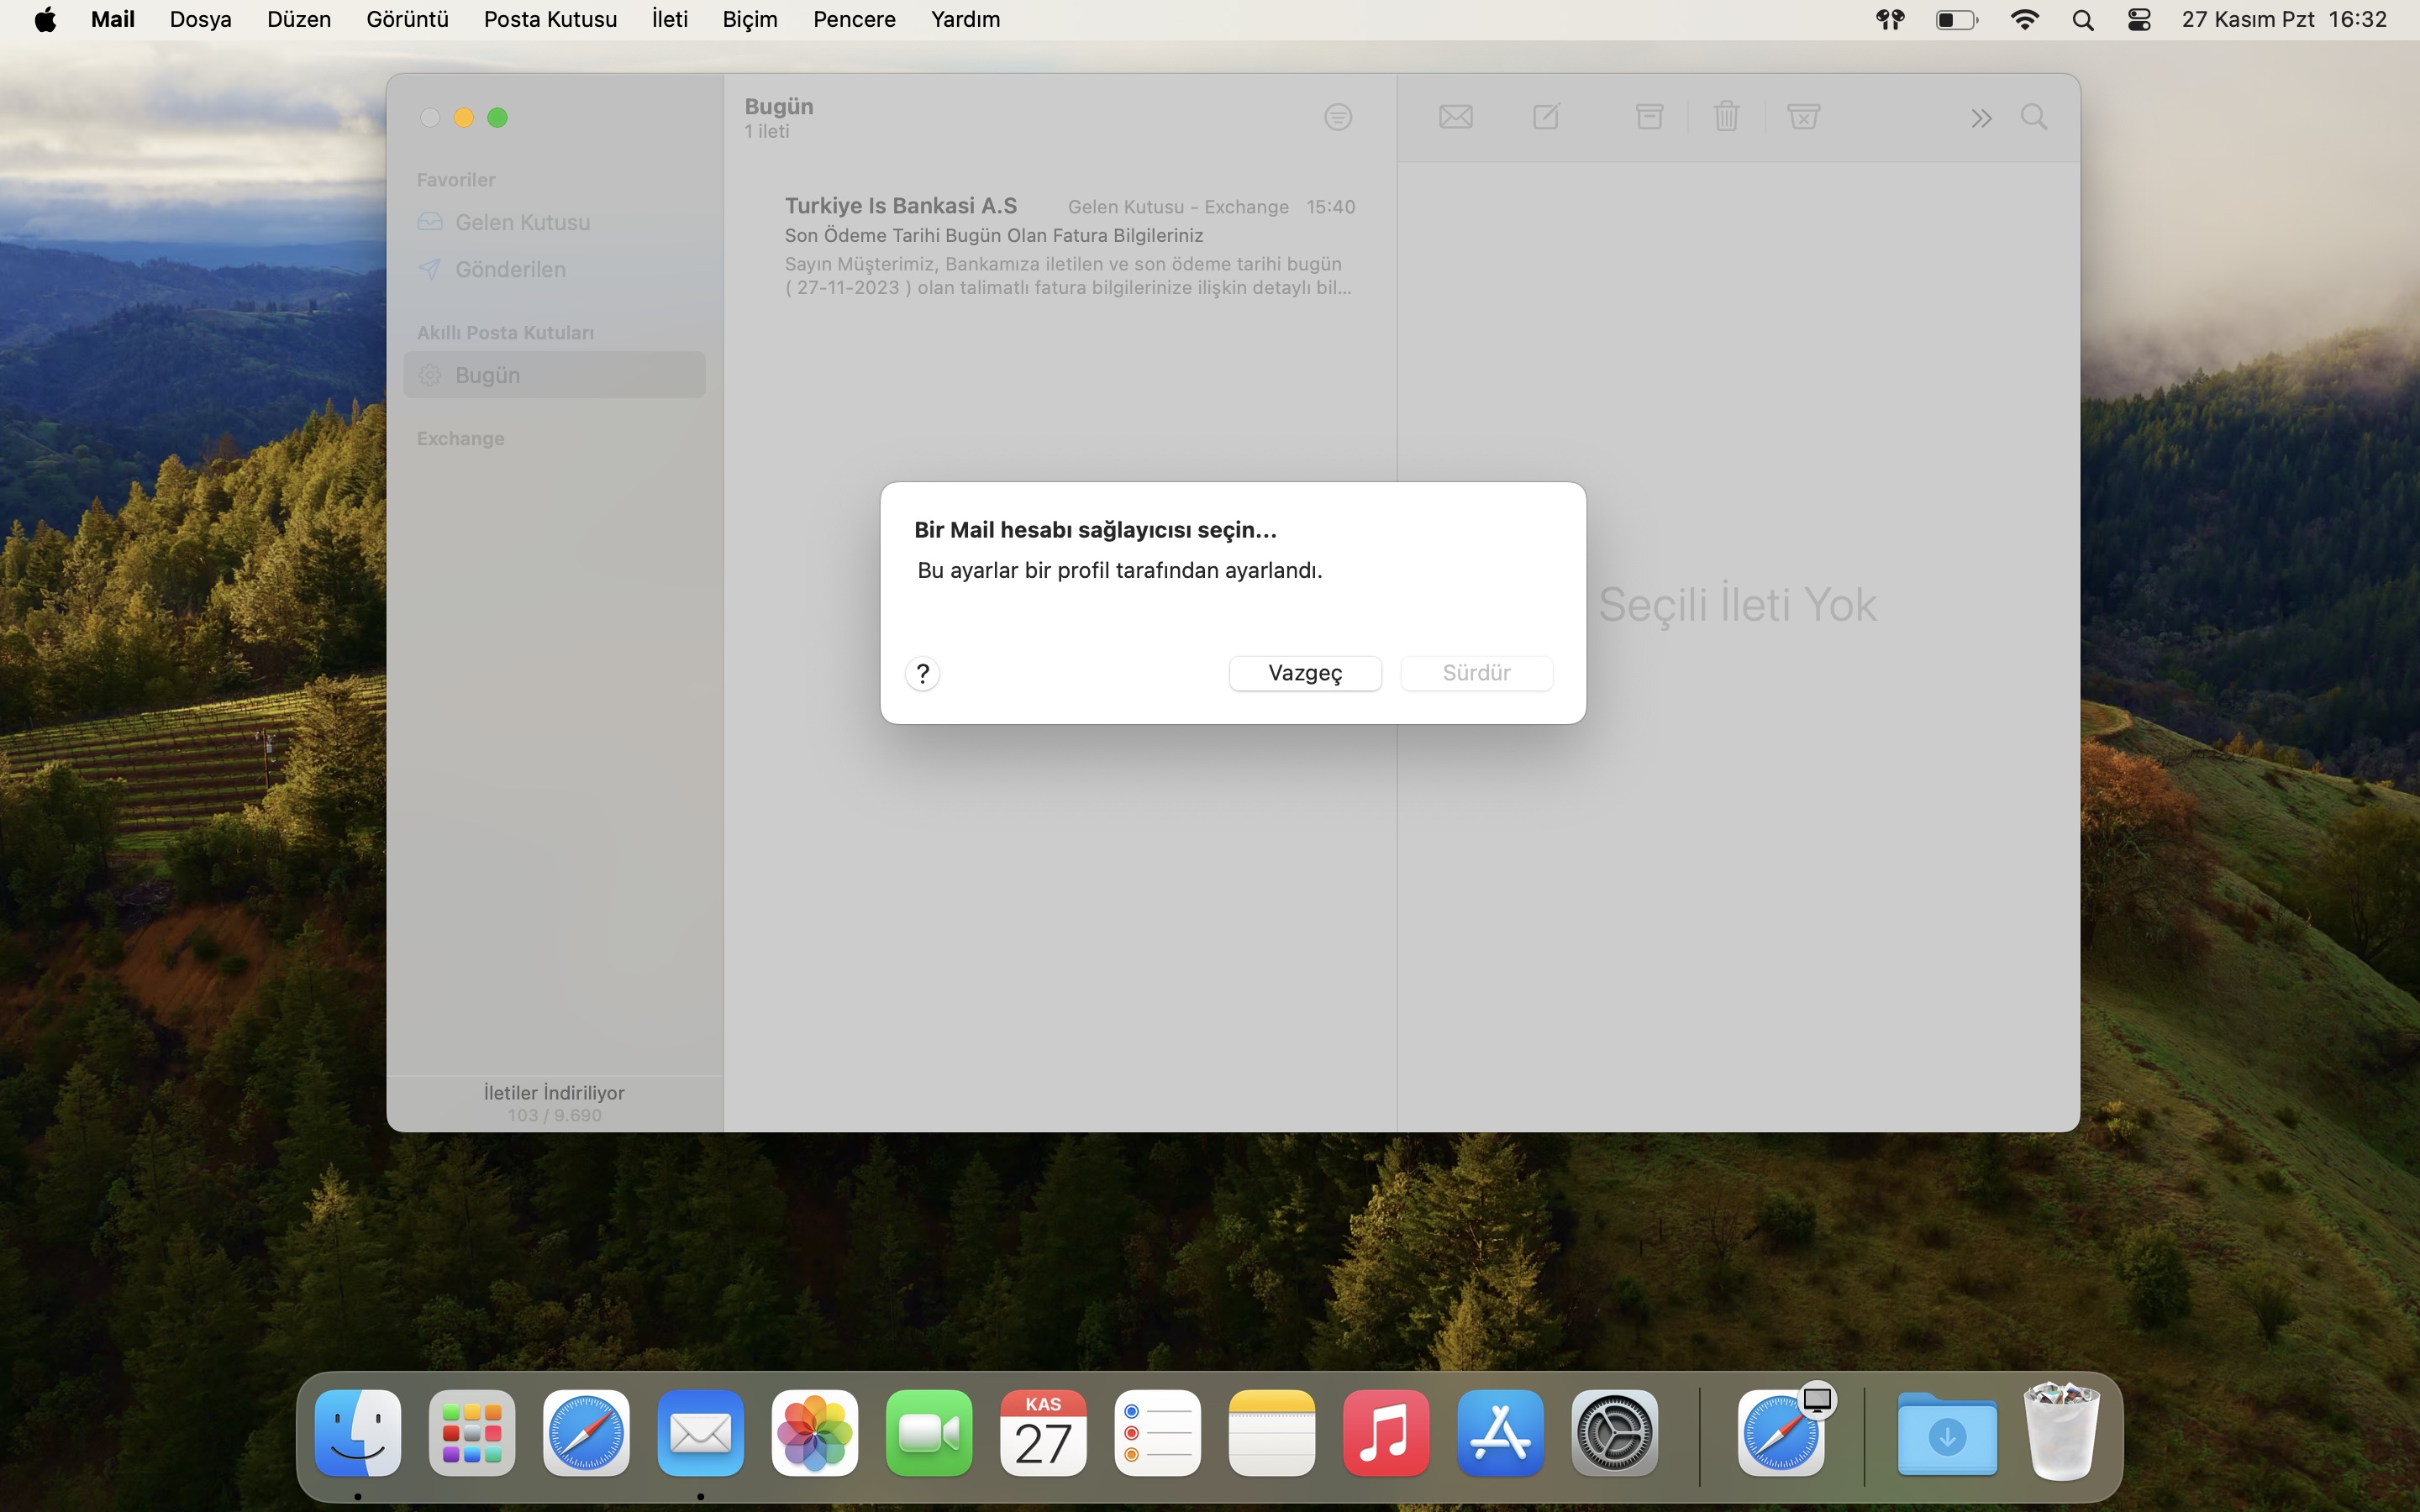Screen dimensions: 2420x1512
Task: Click the Vazgeç button in the dialog
Action: point(1305,673)
